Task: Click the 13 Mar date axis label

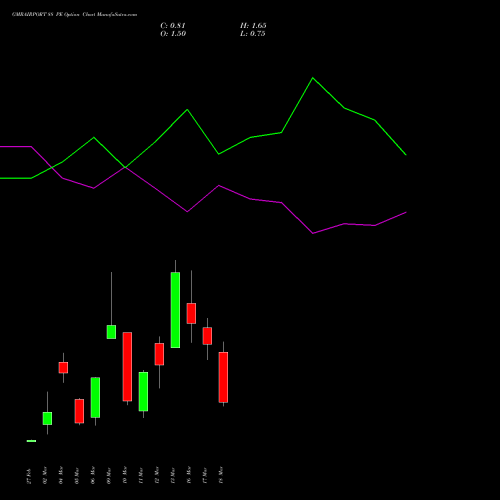Action: point(173,475)
